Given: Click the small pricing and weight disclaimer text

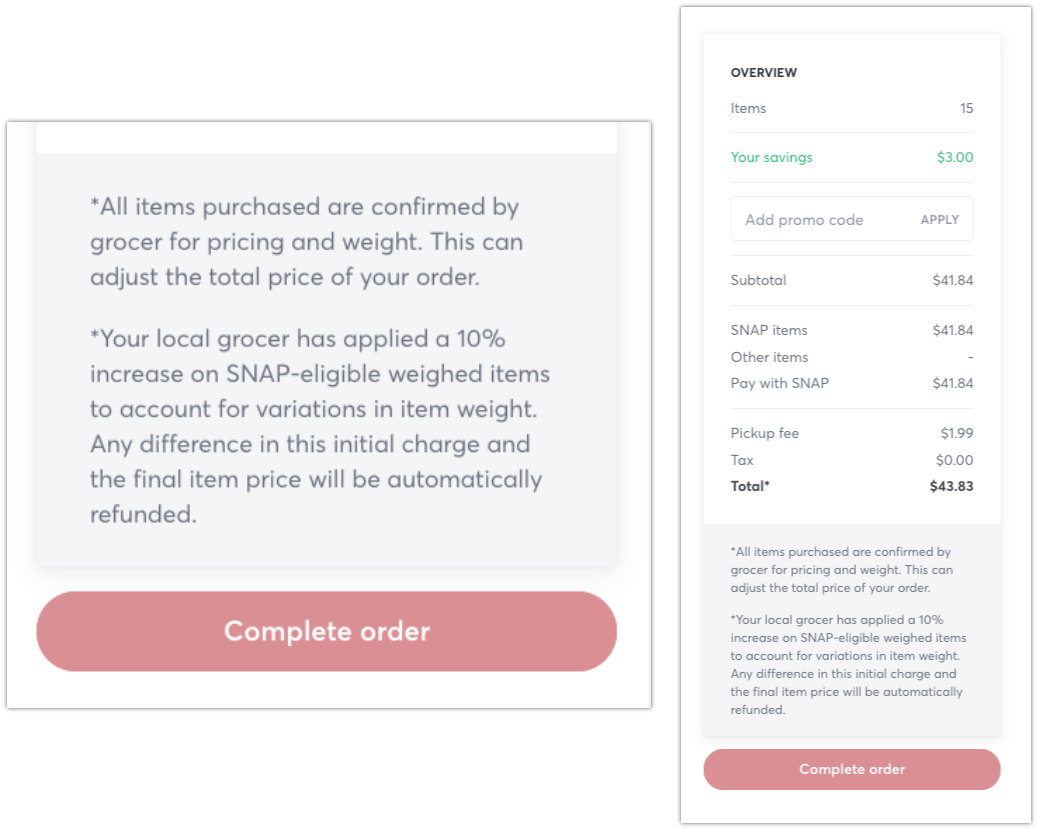Looking at the screenshot, I should [x=840, y=570].
